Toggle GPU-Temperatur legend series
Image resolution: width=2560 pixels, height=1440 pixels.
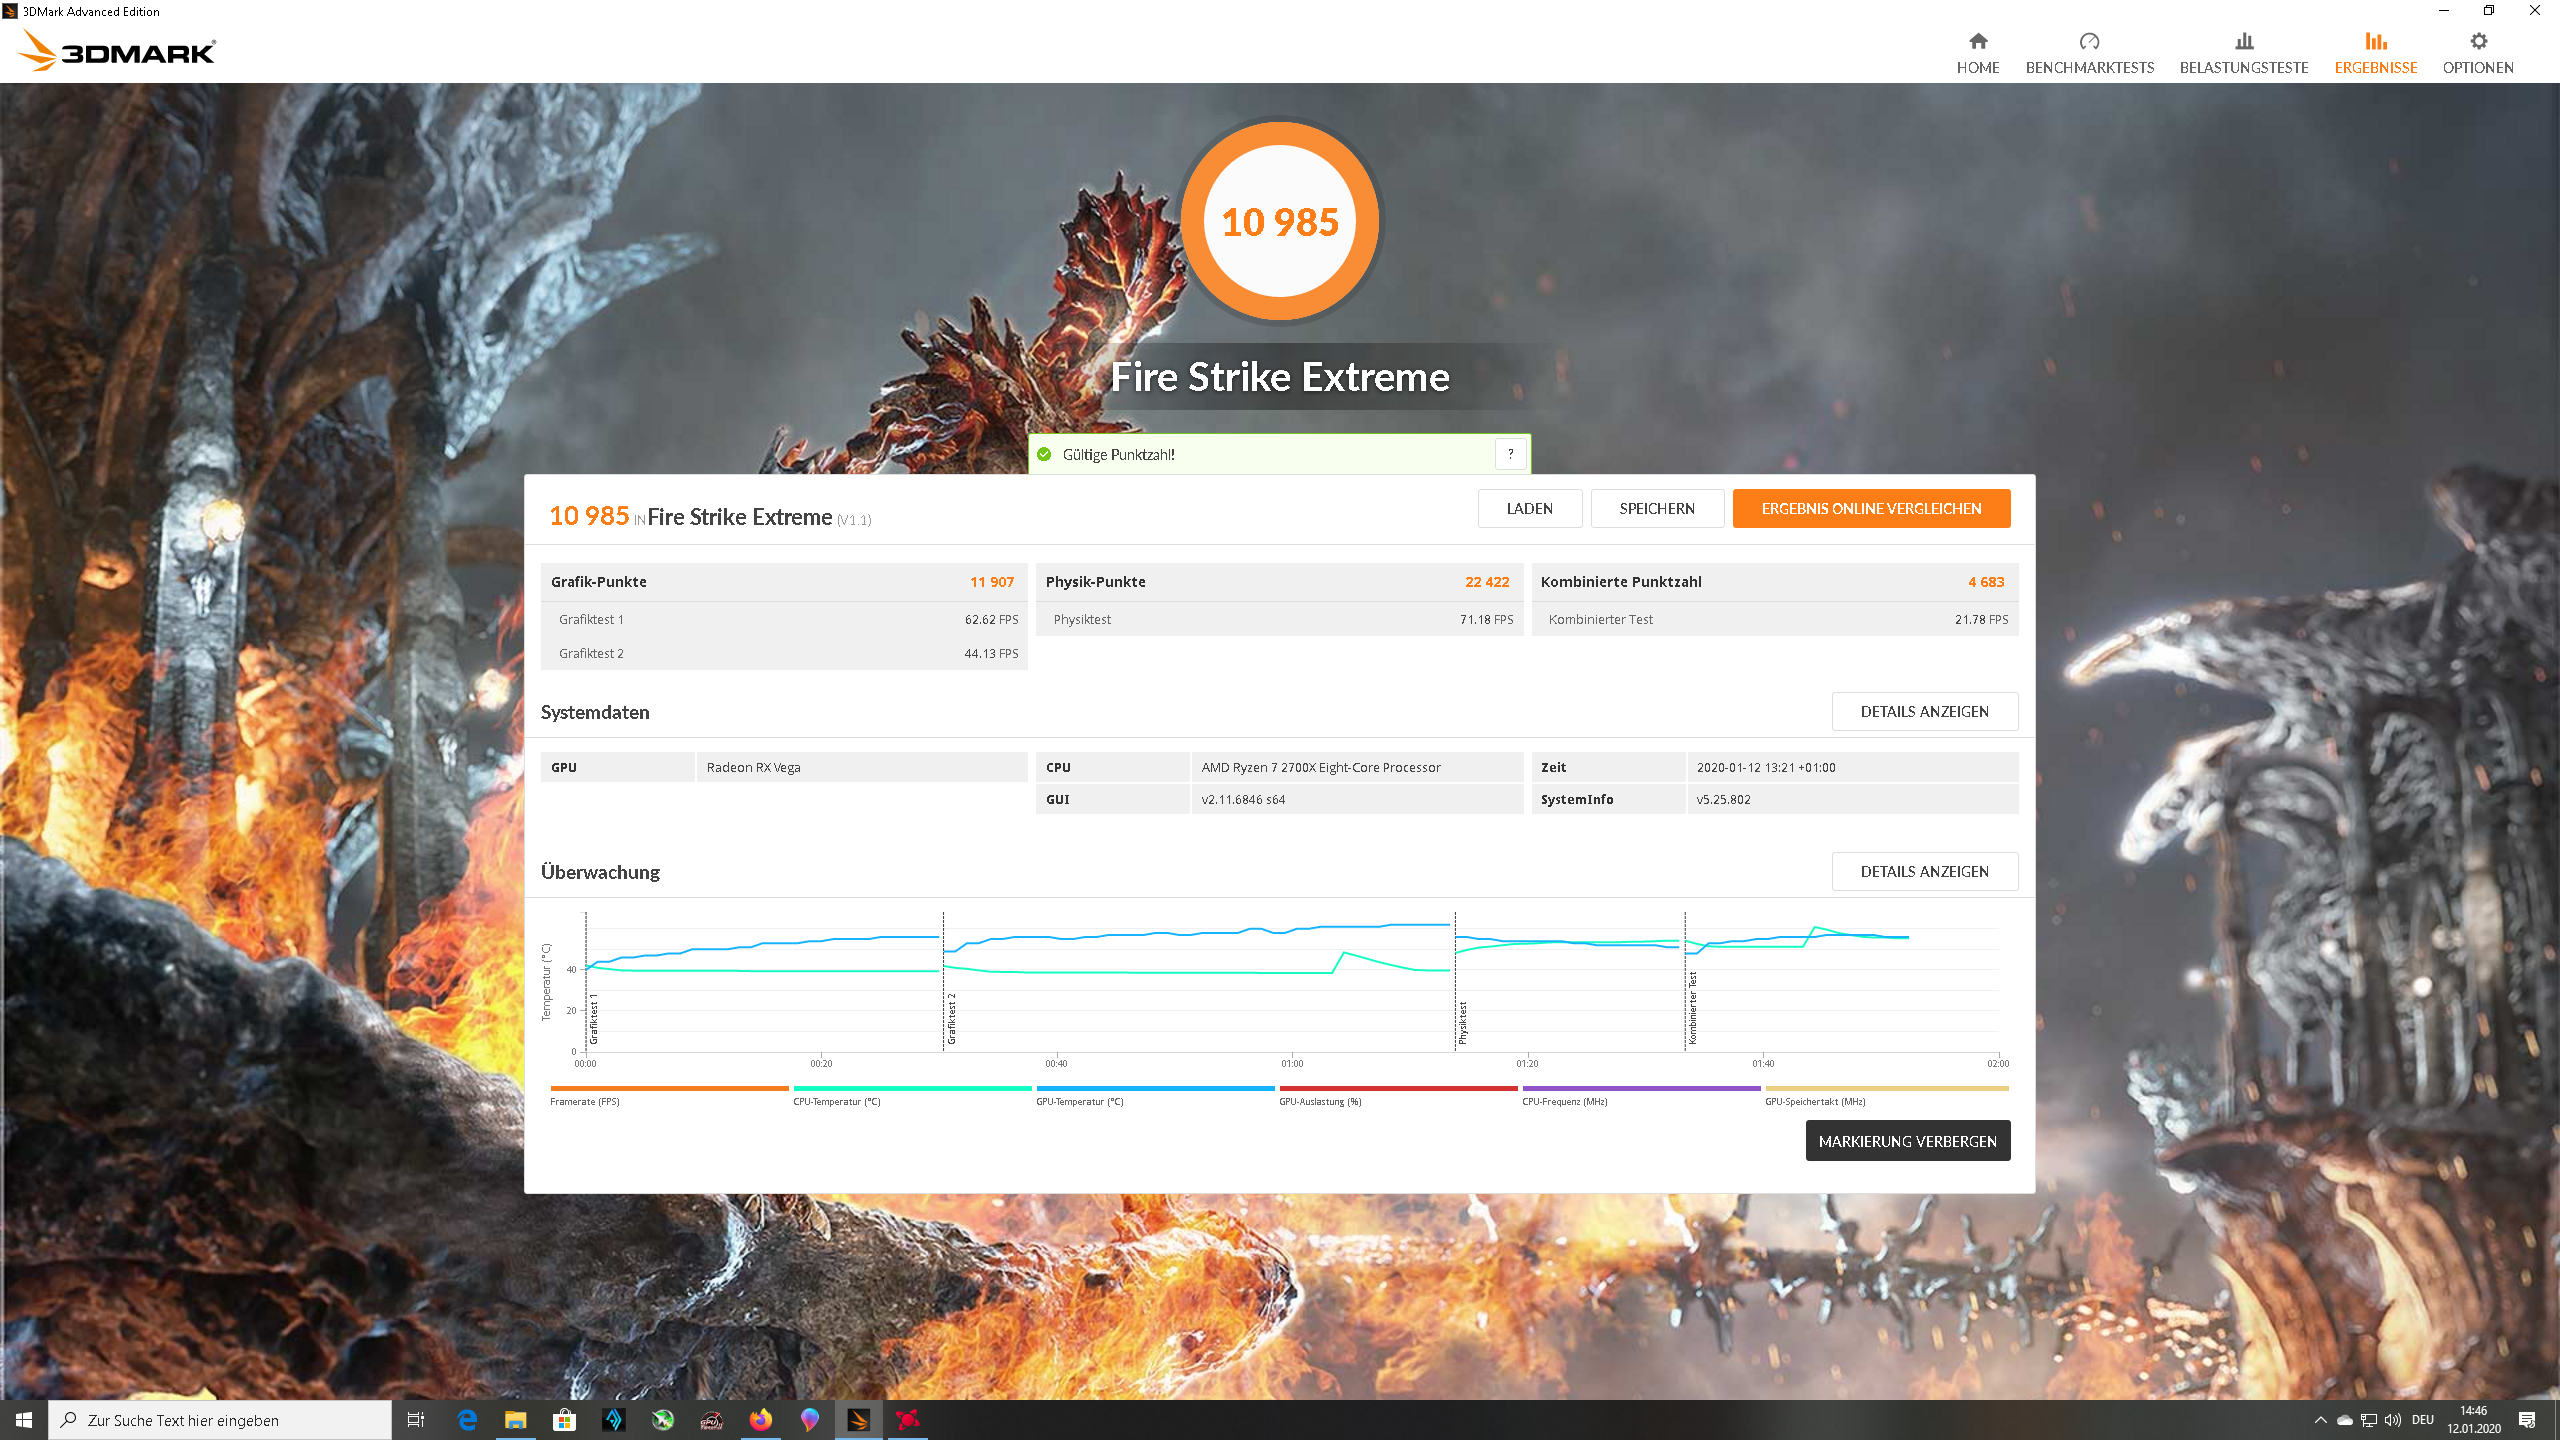[1154, 1089]
